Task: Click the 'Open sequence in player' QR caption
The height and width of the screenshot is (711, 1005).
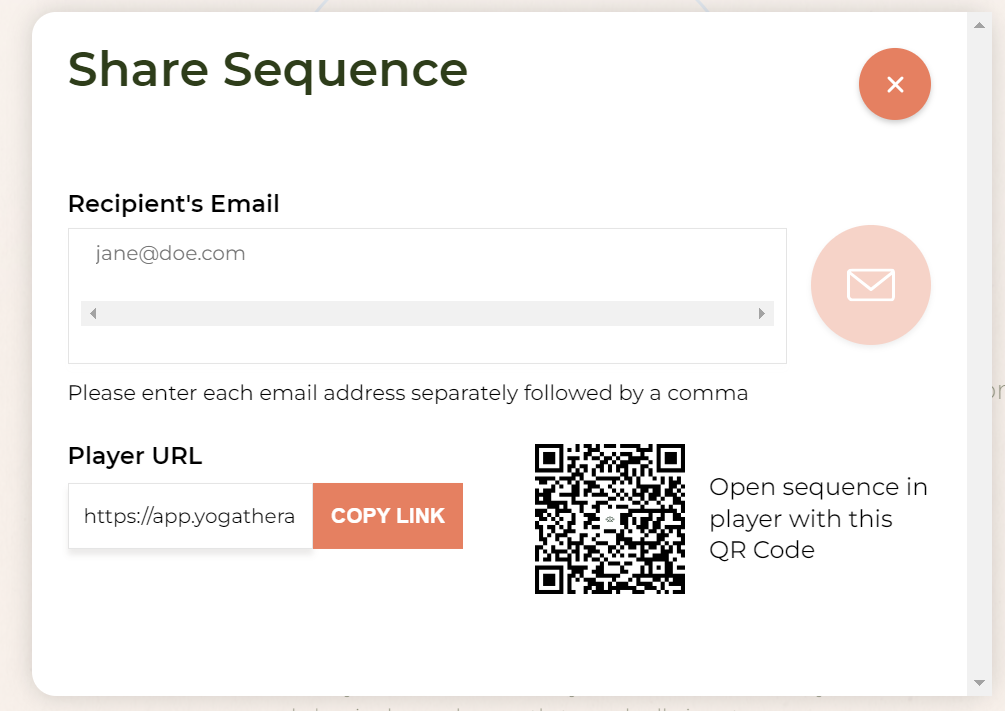Action: tap(818, 519)
